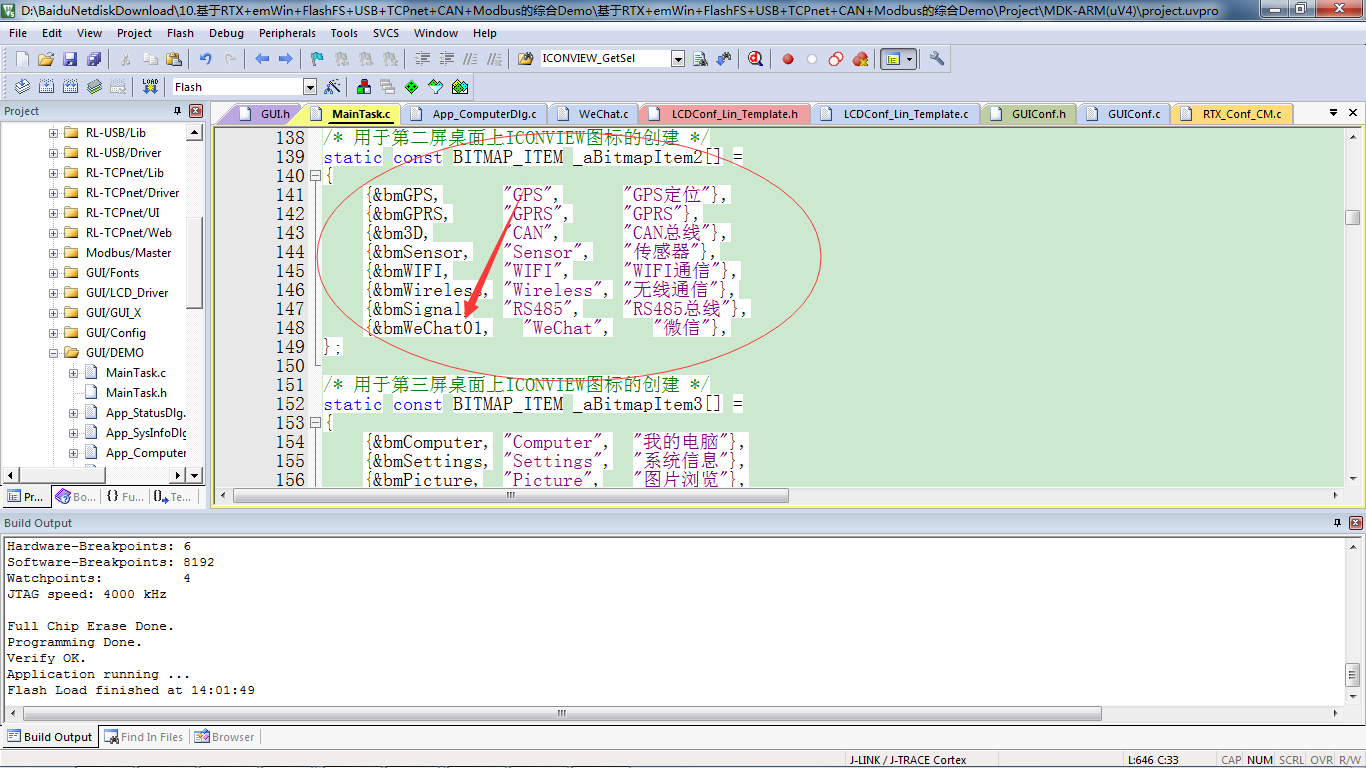Close the Build Output panel

pyautogui.click(x=1354, y=523)
